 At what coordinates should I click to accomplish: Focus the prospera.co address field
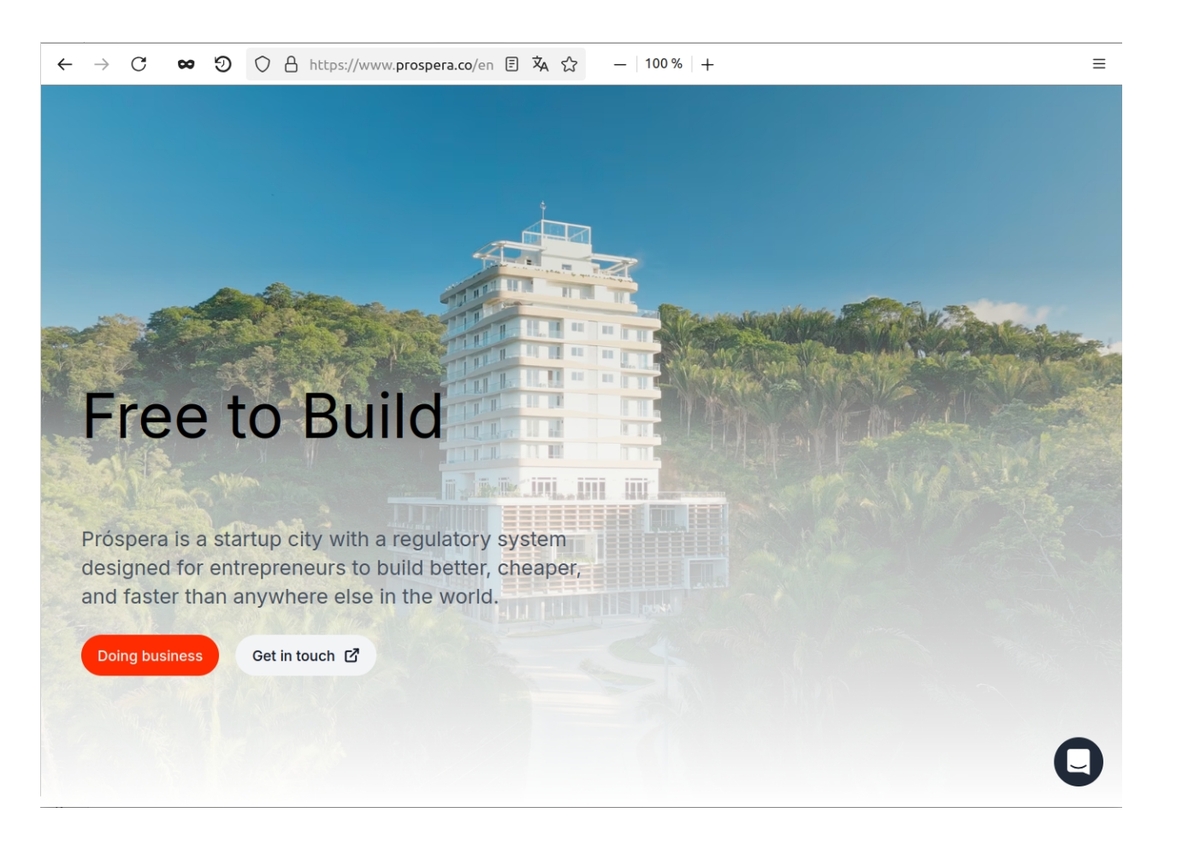tap(401, 65)
